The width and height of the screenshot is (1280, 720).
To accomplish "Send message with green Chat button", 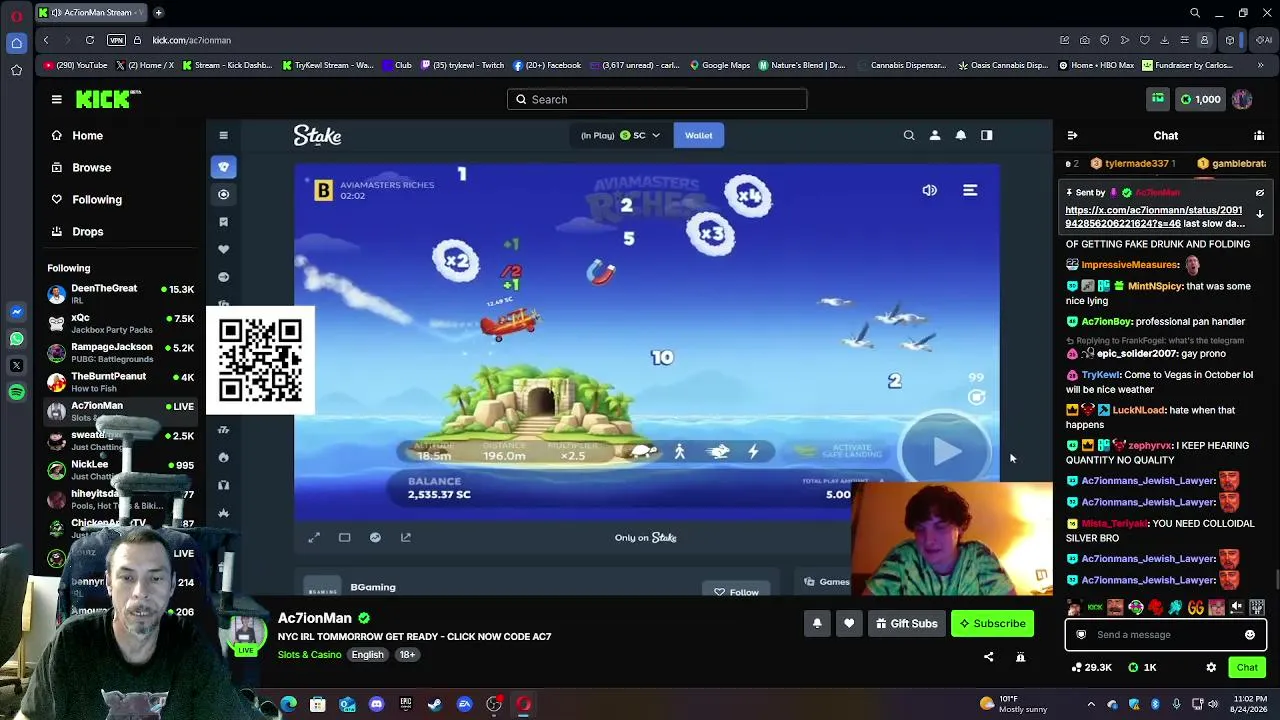I will 1247,667.
